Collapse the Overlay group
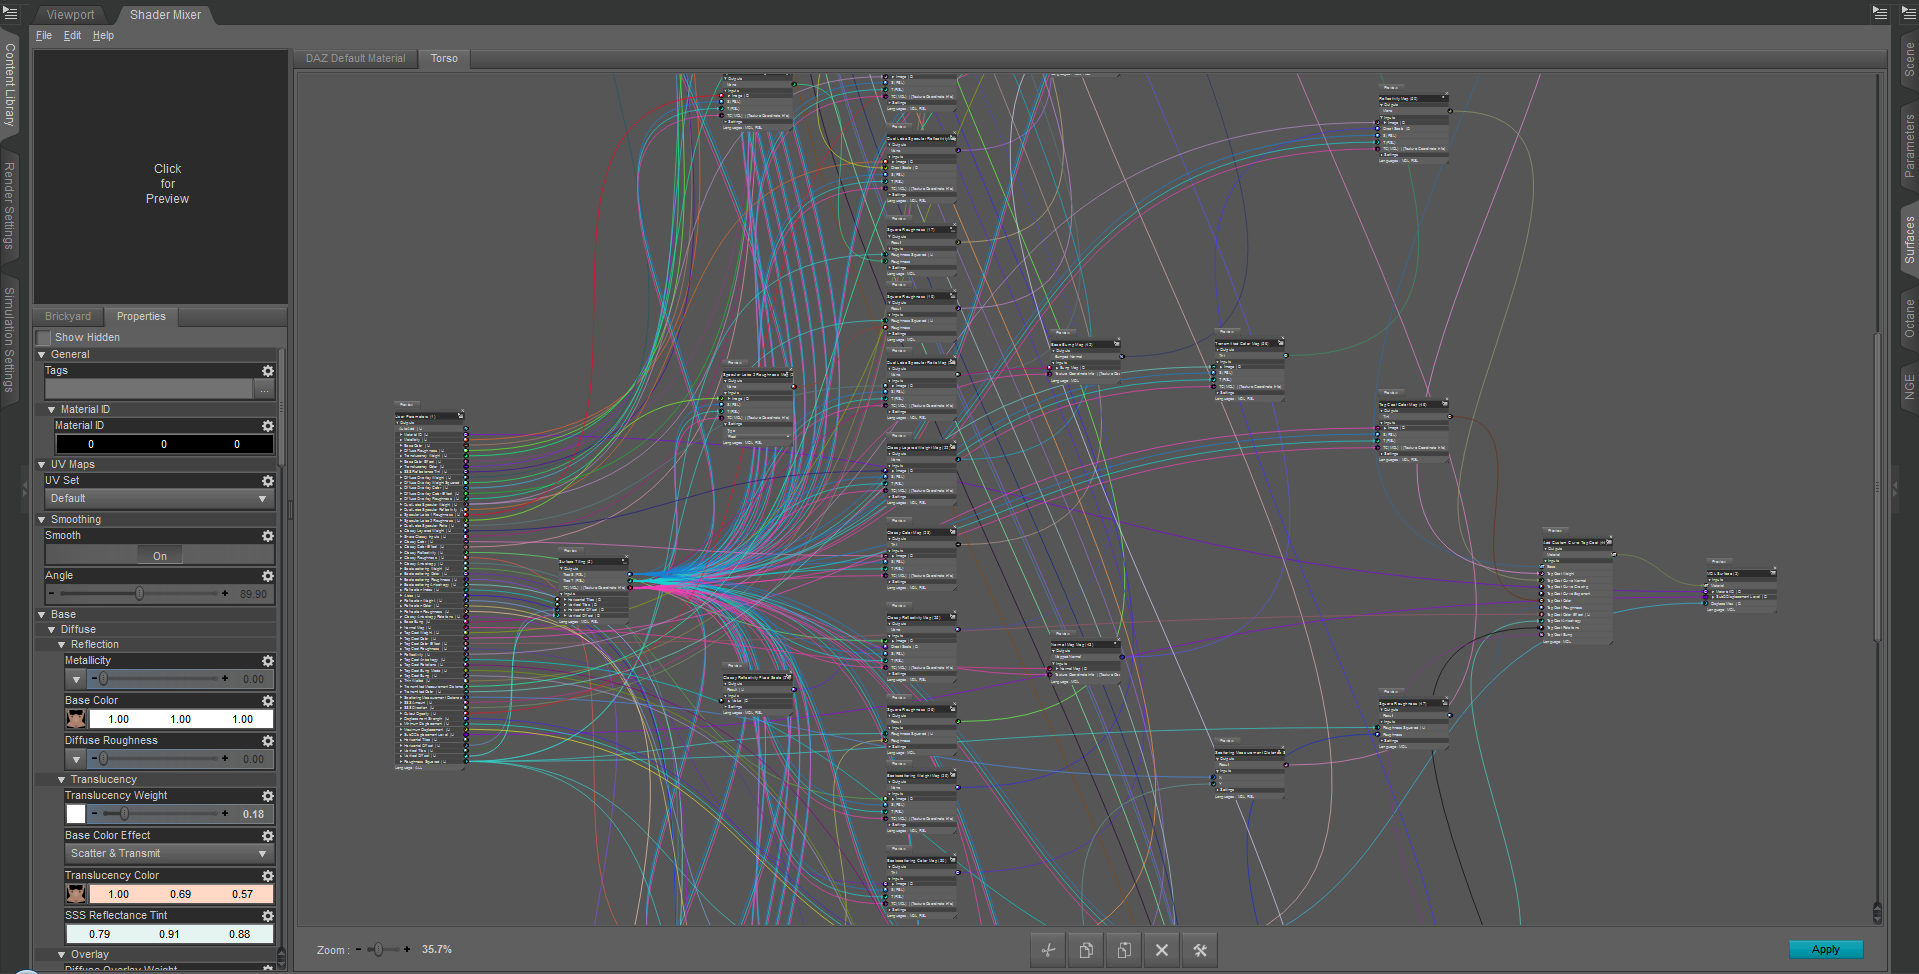The width and height of the screenshot is (1919, 974). pyautogui.click(x=62, y=955)
